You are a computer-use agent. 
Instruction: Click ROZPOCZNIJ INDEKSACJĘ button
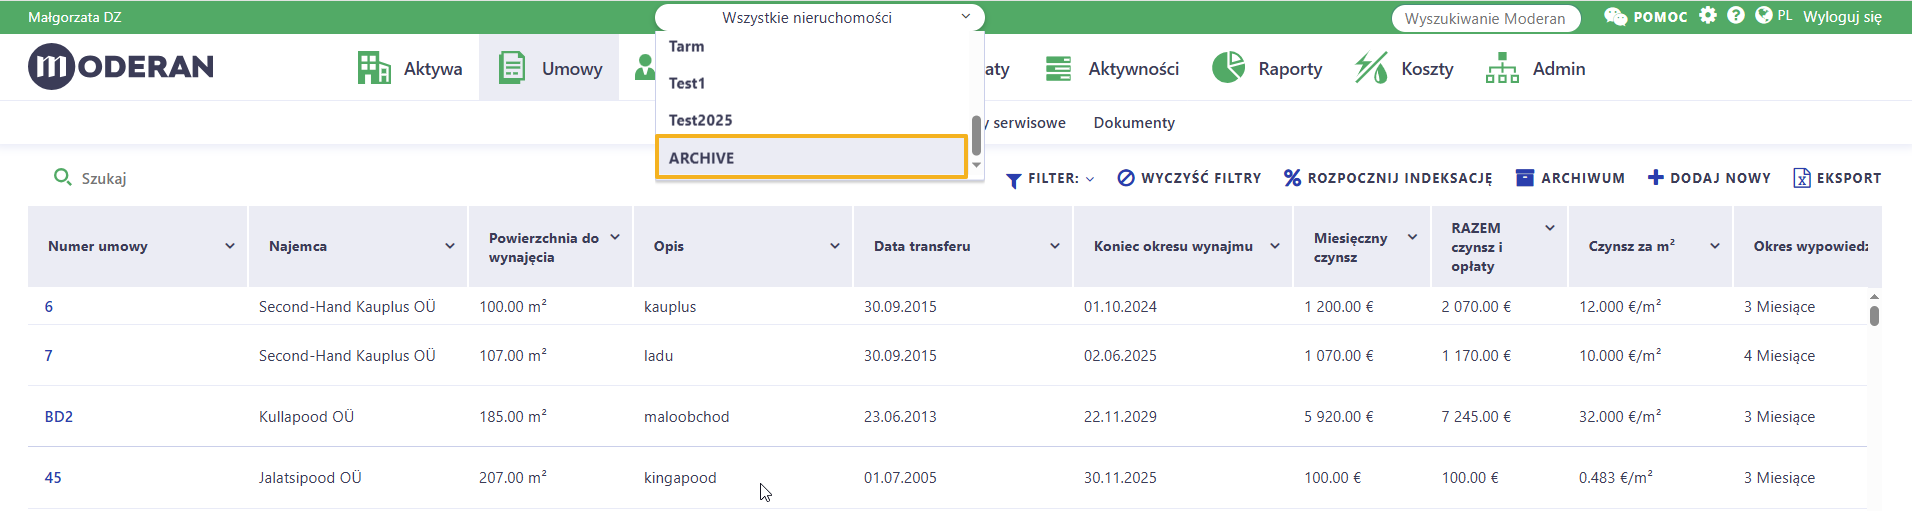click(1389, 178)
